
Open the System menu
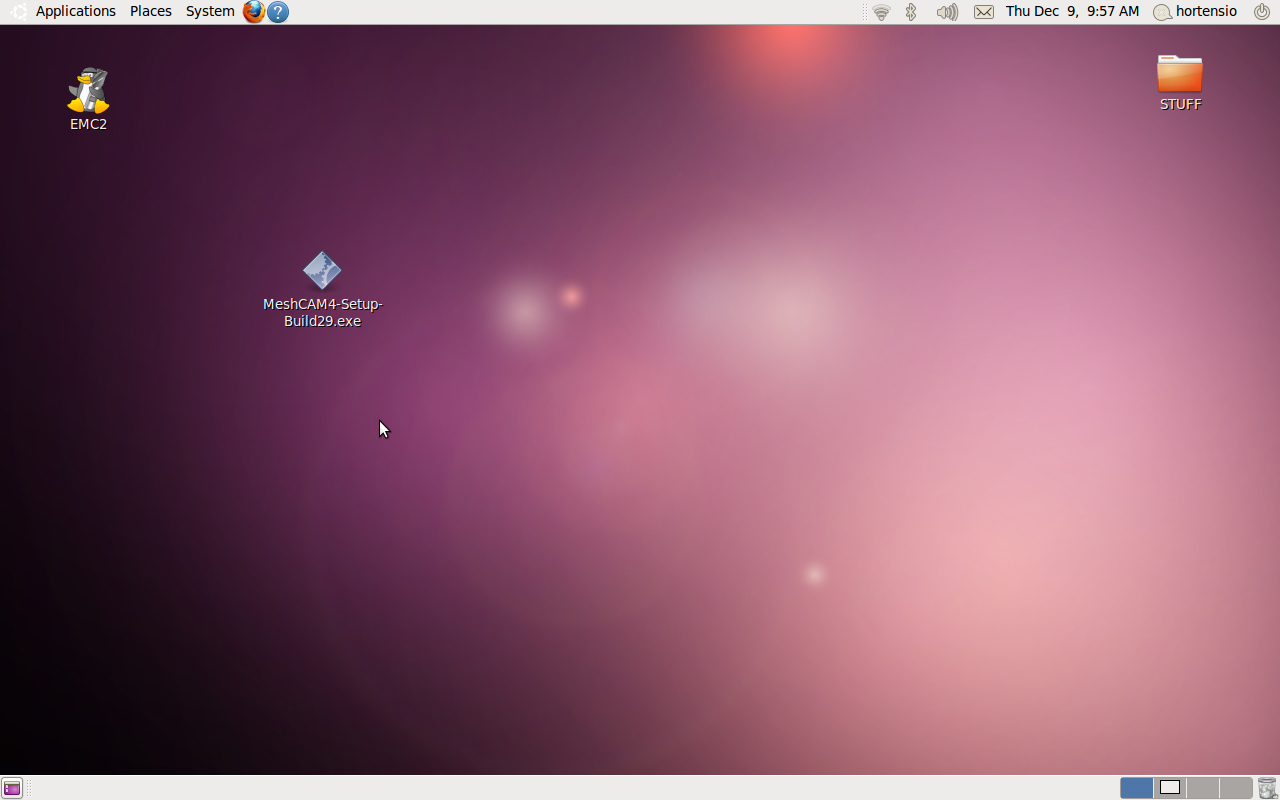pyautogui.click(x=210, y=11)
